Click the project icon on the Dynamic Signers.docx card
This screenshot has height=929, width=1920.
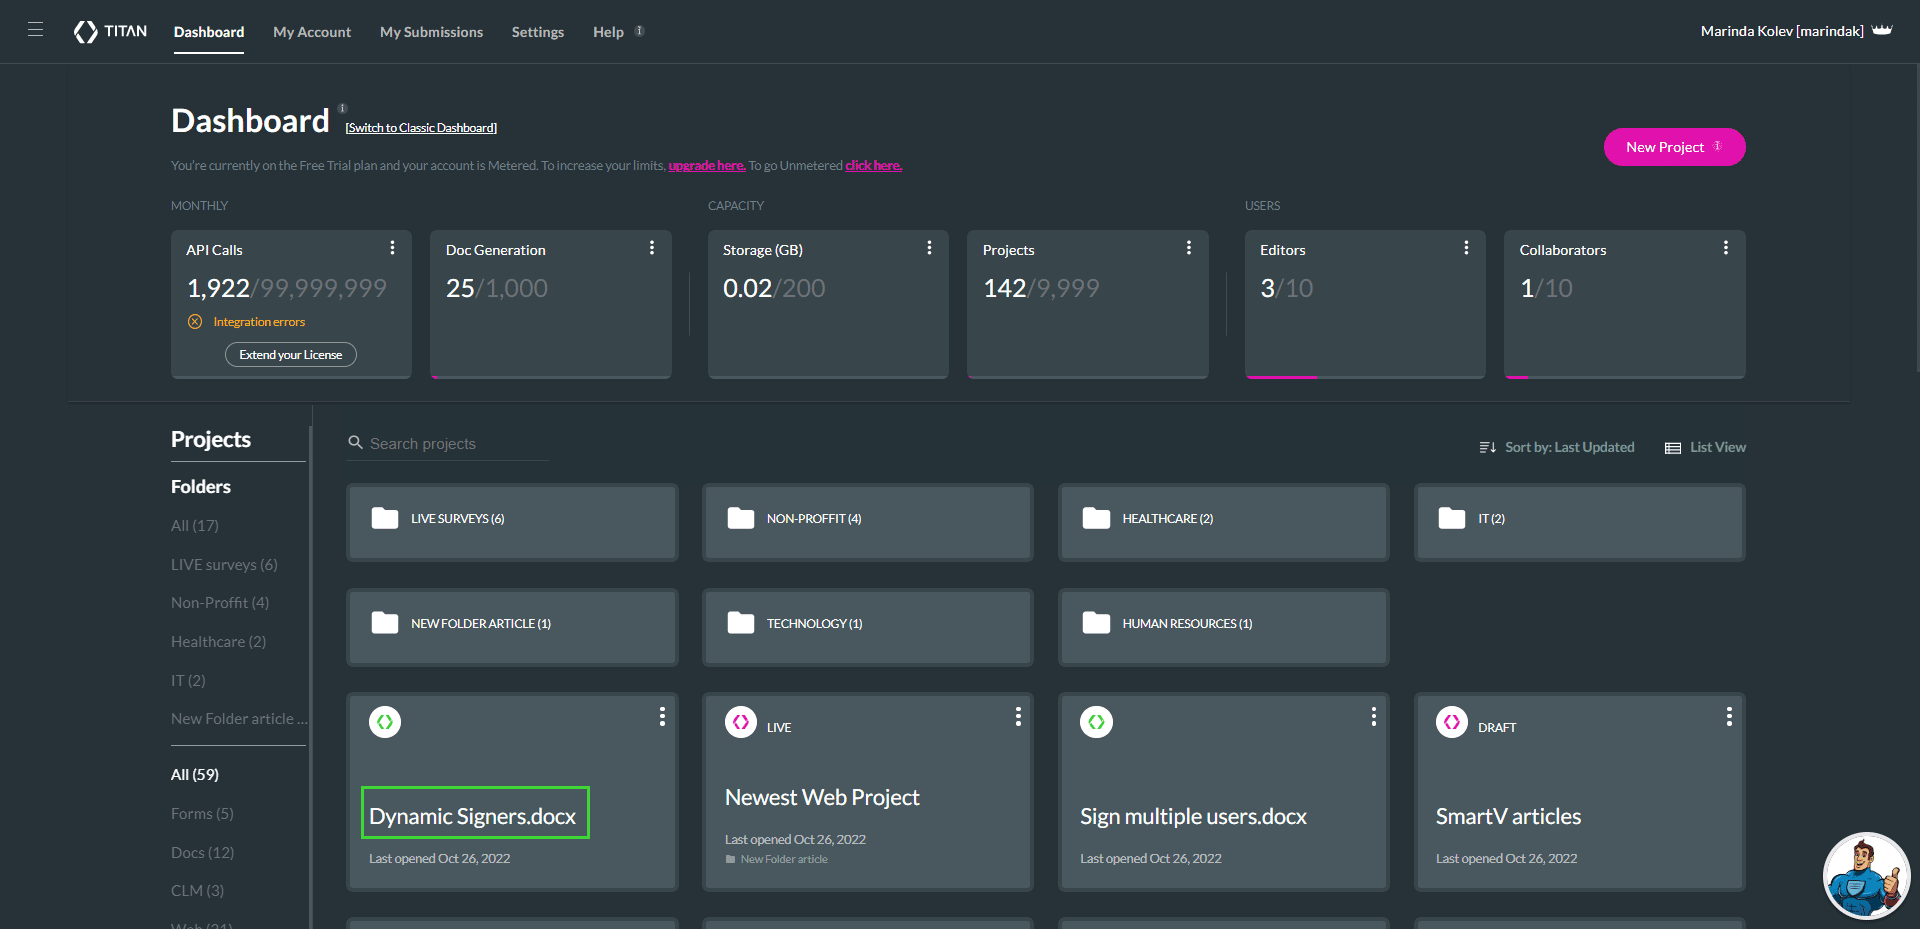pos(385,721)
